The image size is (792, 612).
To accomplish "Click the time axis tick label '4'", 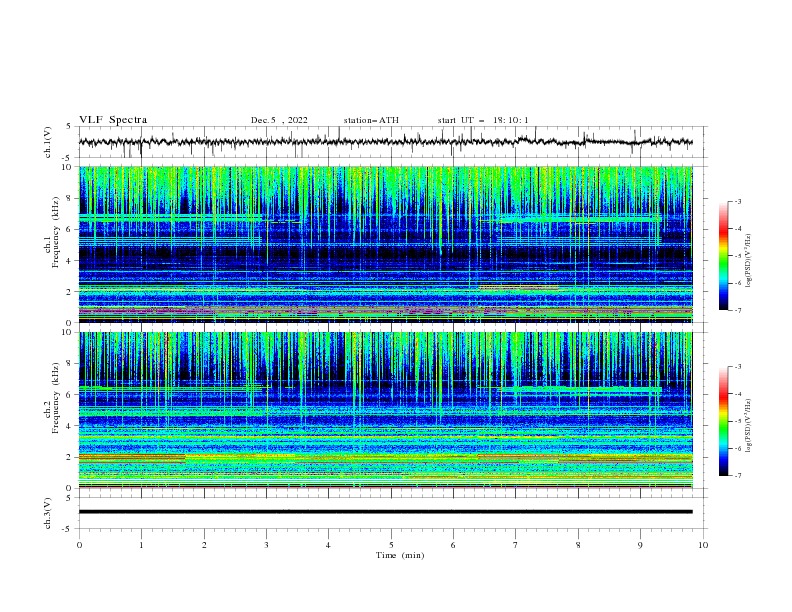I will 328,545.
